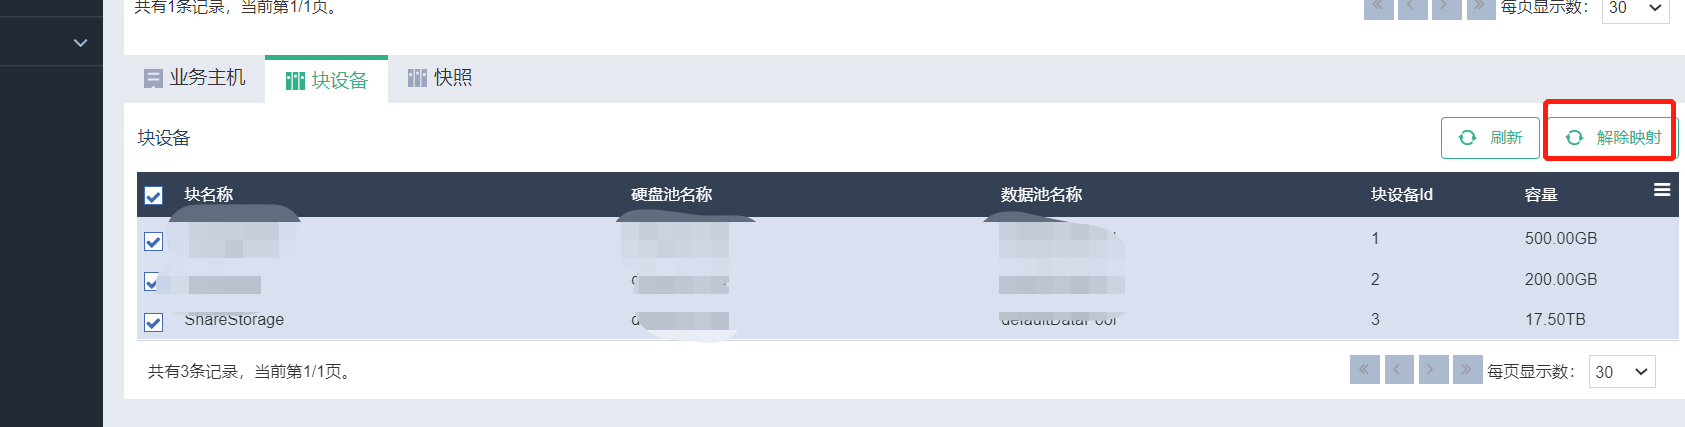
Task: Click the next-page arrow in the upper pagination bar
Action: point(1446,8)
